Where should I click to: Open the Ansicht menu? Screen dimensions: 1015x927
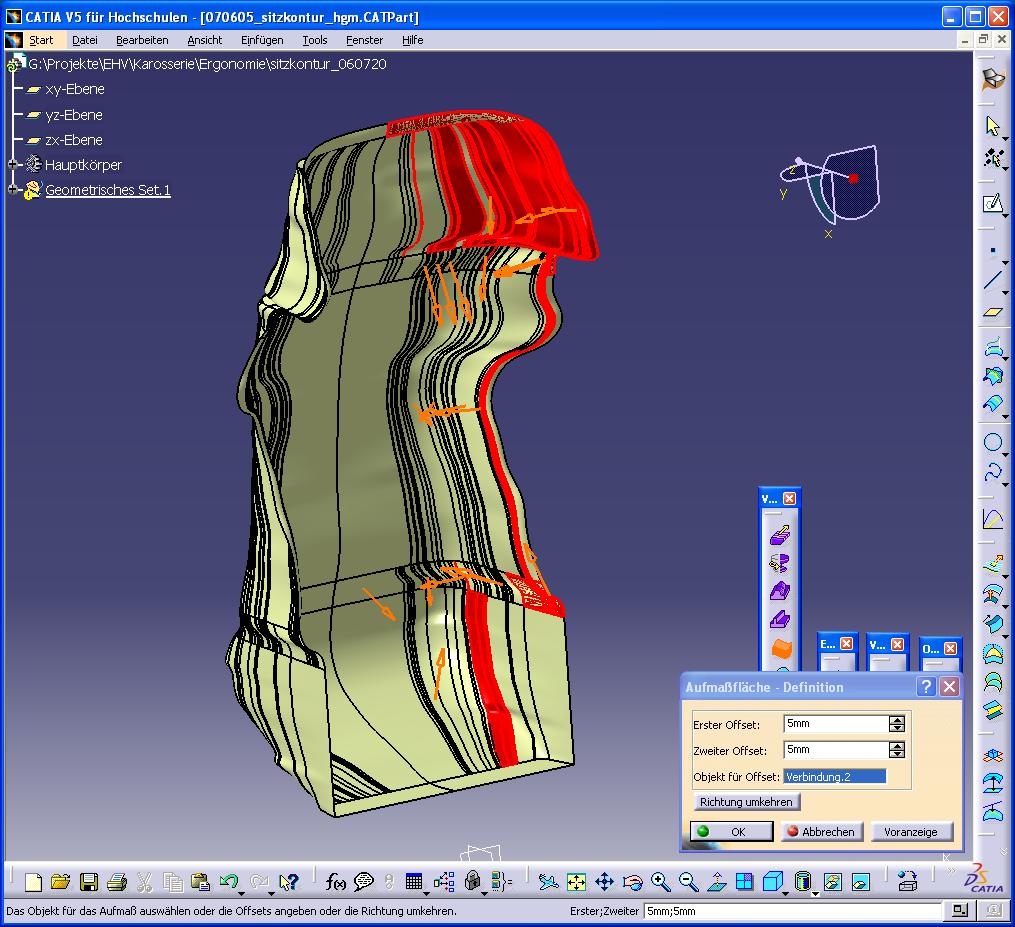pyautogui.click(x=205, y=40)
